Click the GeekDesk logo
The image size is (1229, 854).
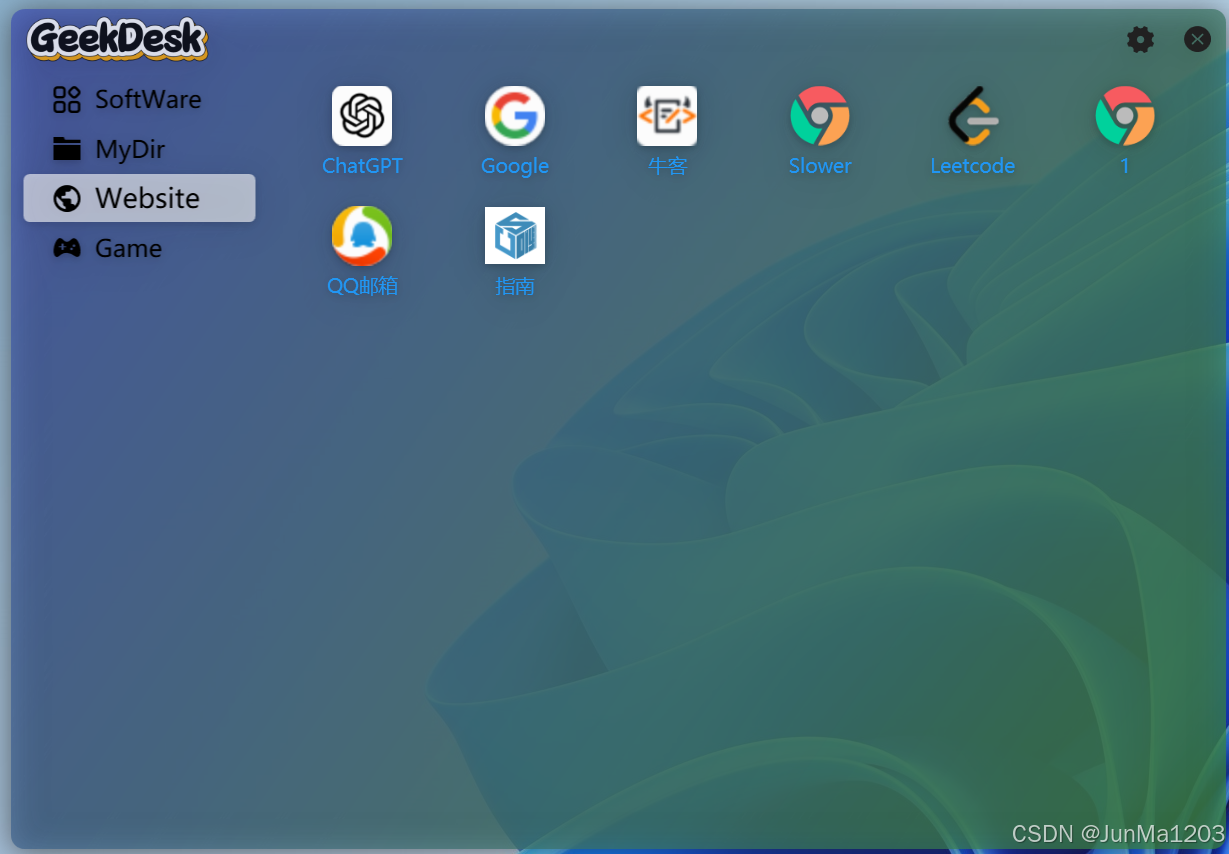(118, 40)
